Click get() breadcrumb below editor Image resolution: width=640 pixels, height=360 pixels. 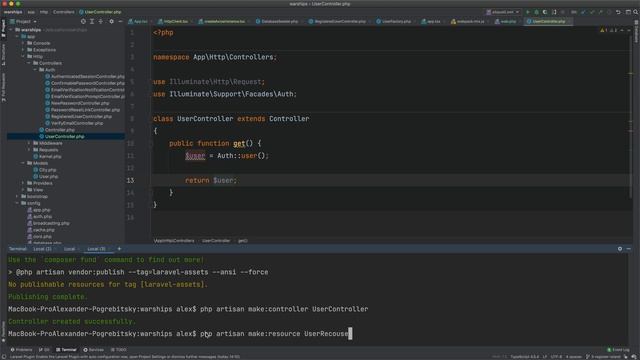tap(242, 241)
